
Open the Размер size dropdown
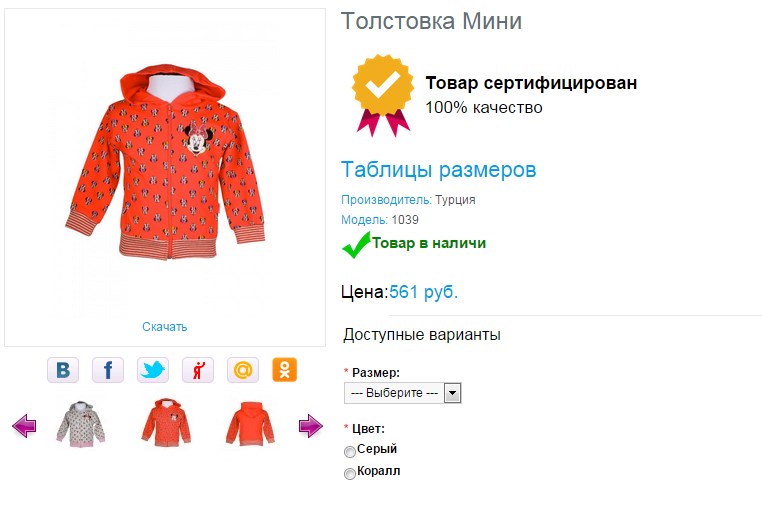tap(402, 393)
